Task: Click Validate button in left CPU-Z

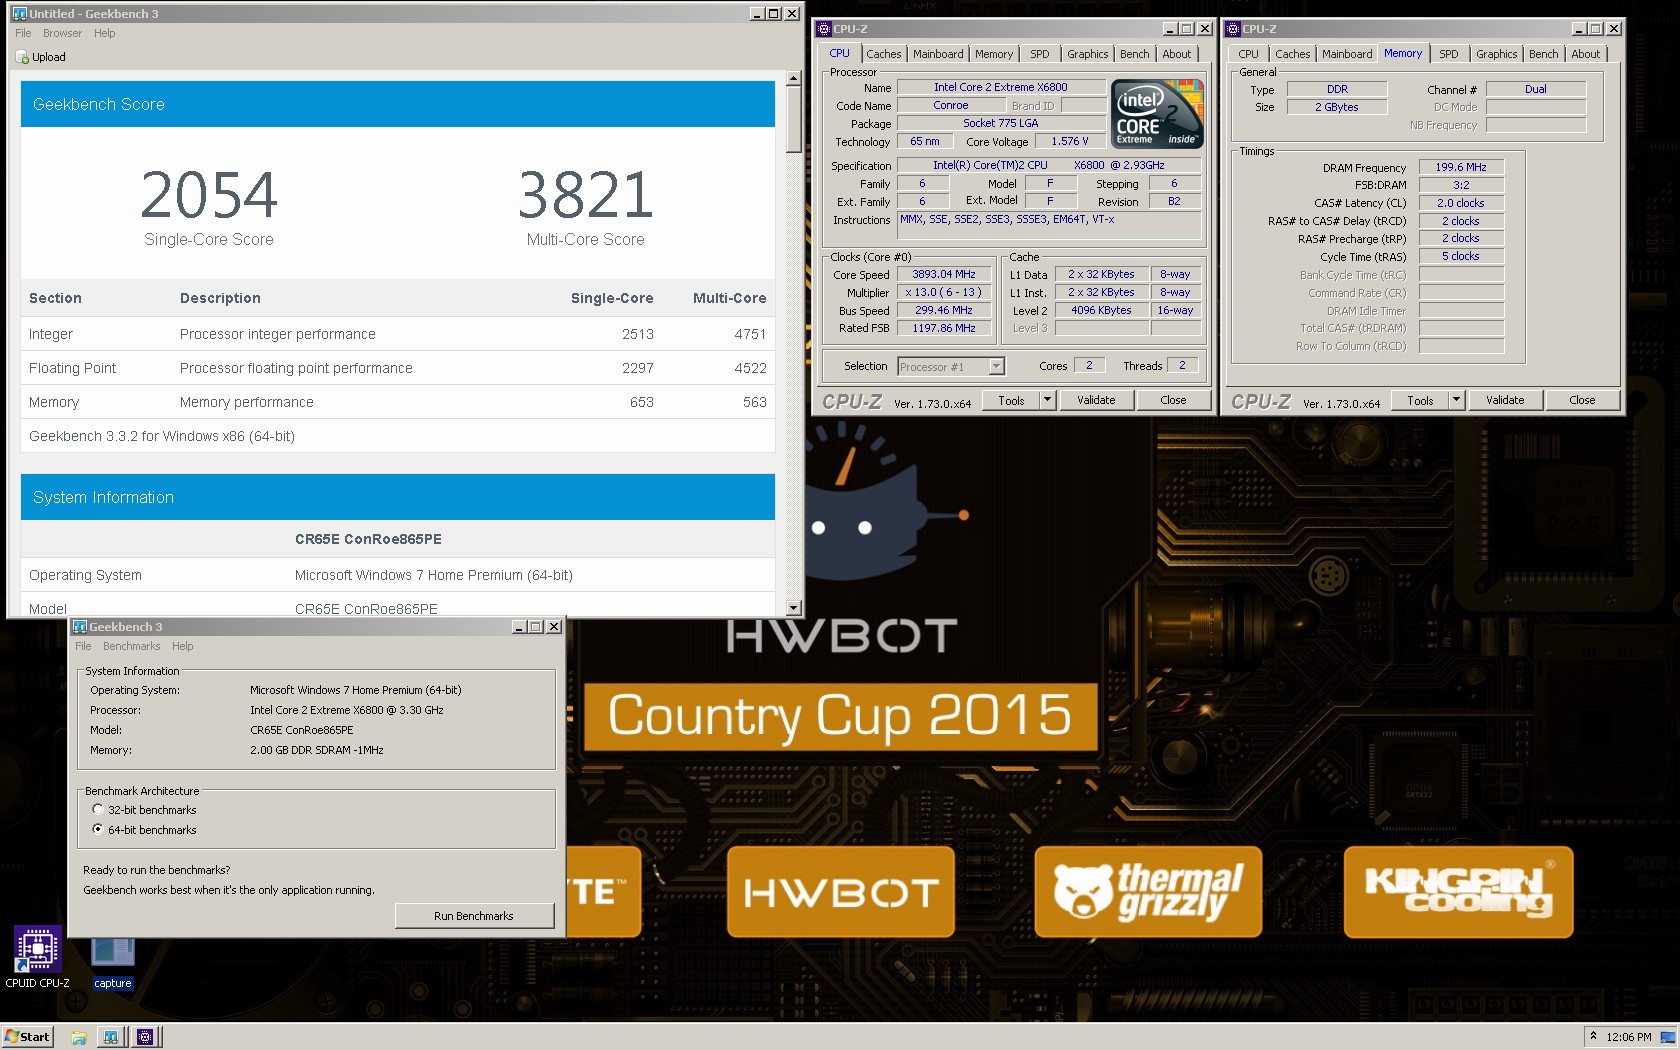Action: [x=1096, y=400]
